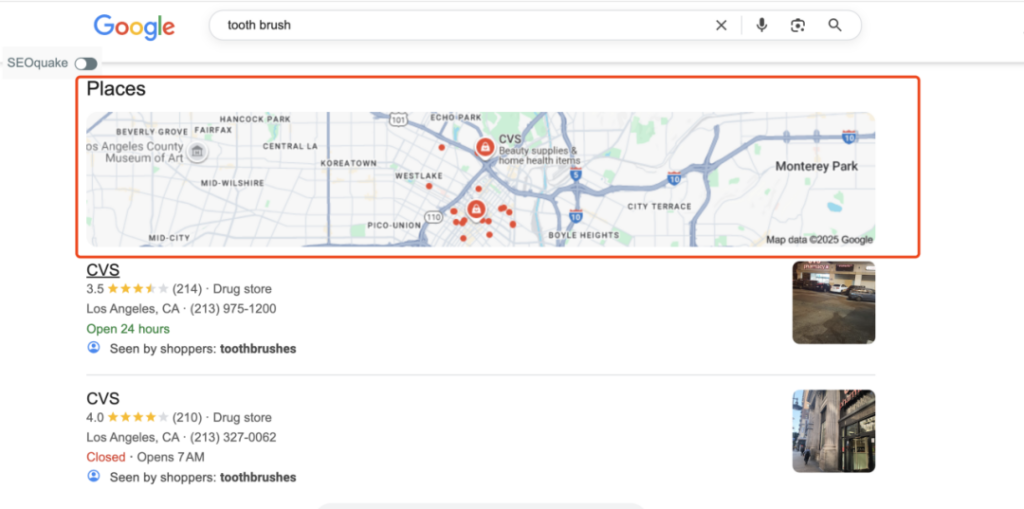Click phone number (213) 975-1200
The width and height of the screenshot is (1024, 509).
[x=233, y=309]
